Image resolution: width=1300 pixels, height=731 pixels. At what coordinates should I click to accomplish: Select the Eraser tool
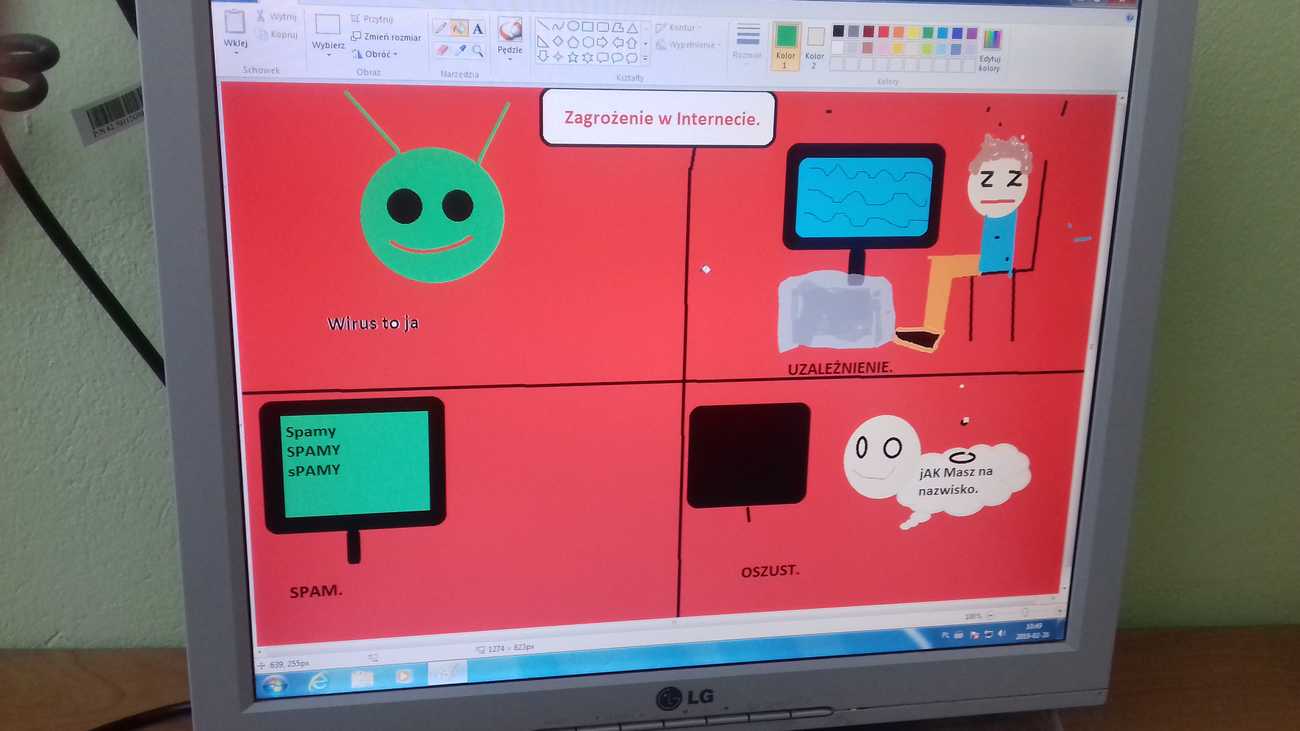pos(441,50)
